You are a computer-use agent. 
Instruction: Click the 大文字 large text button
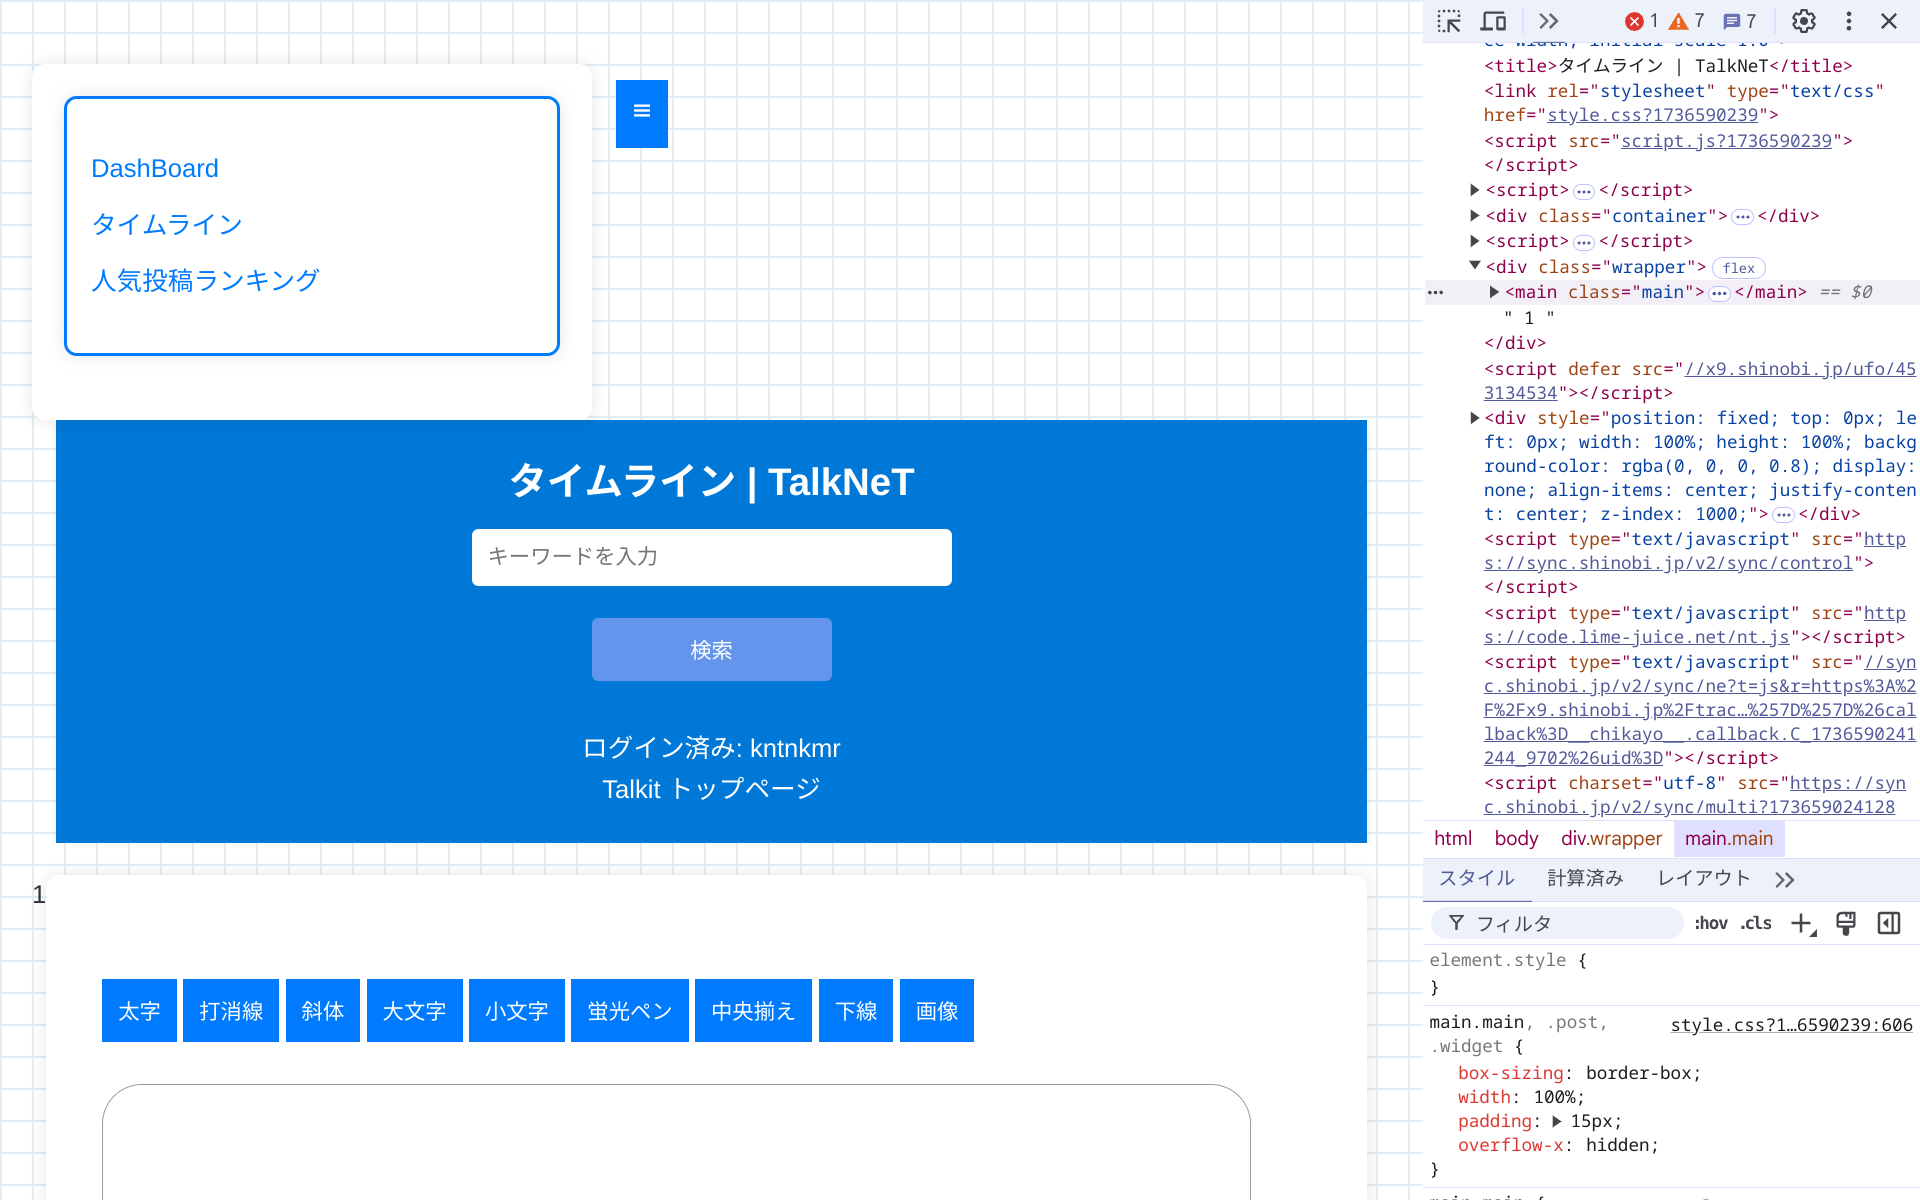tap(415, 1011)
